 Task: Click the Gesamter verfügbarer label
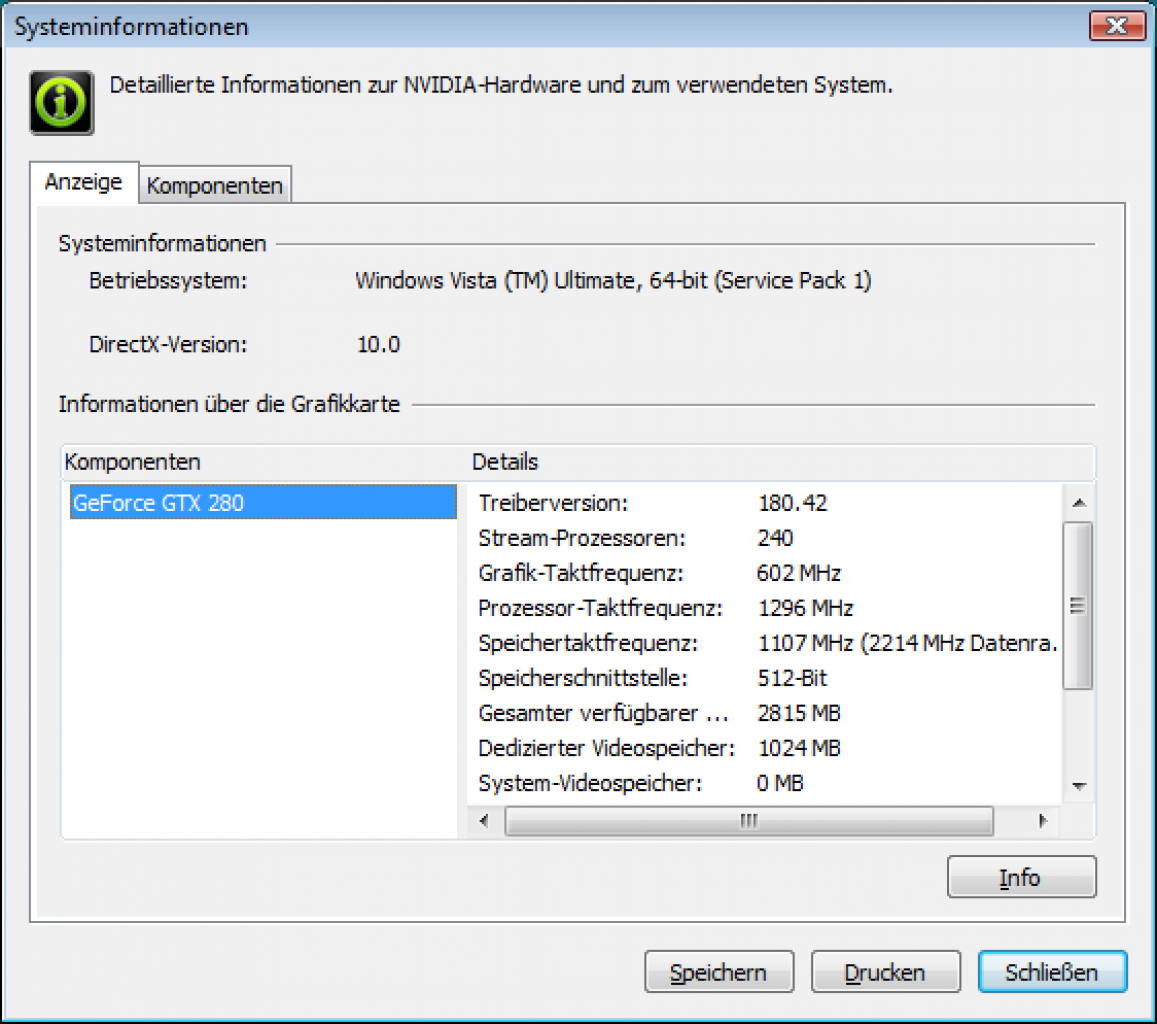click(x=604, y=713)
